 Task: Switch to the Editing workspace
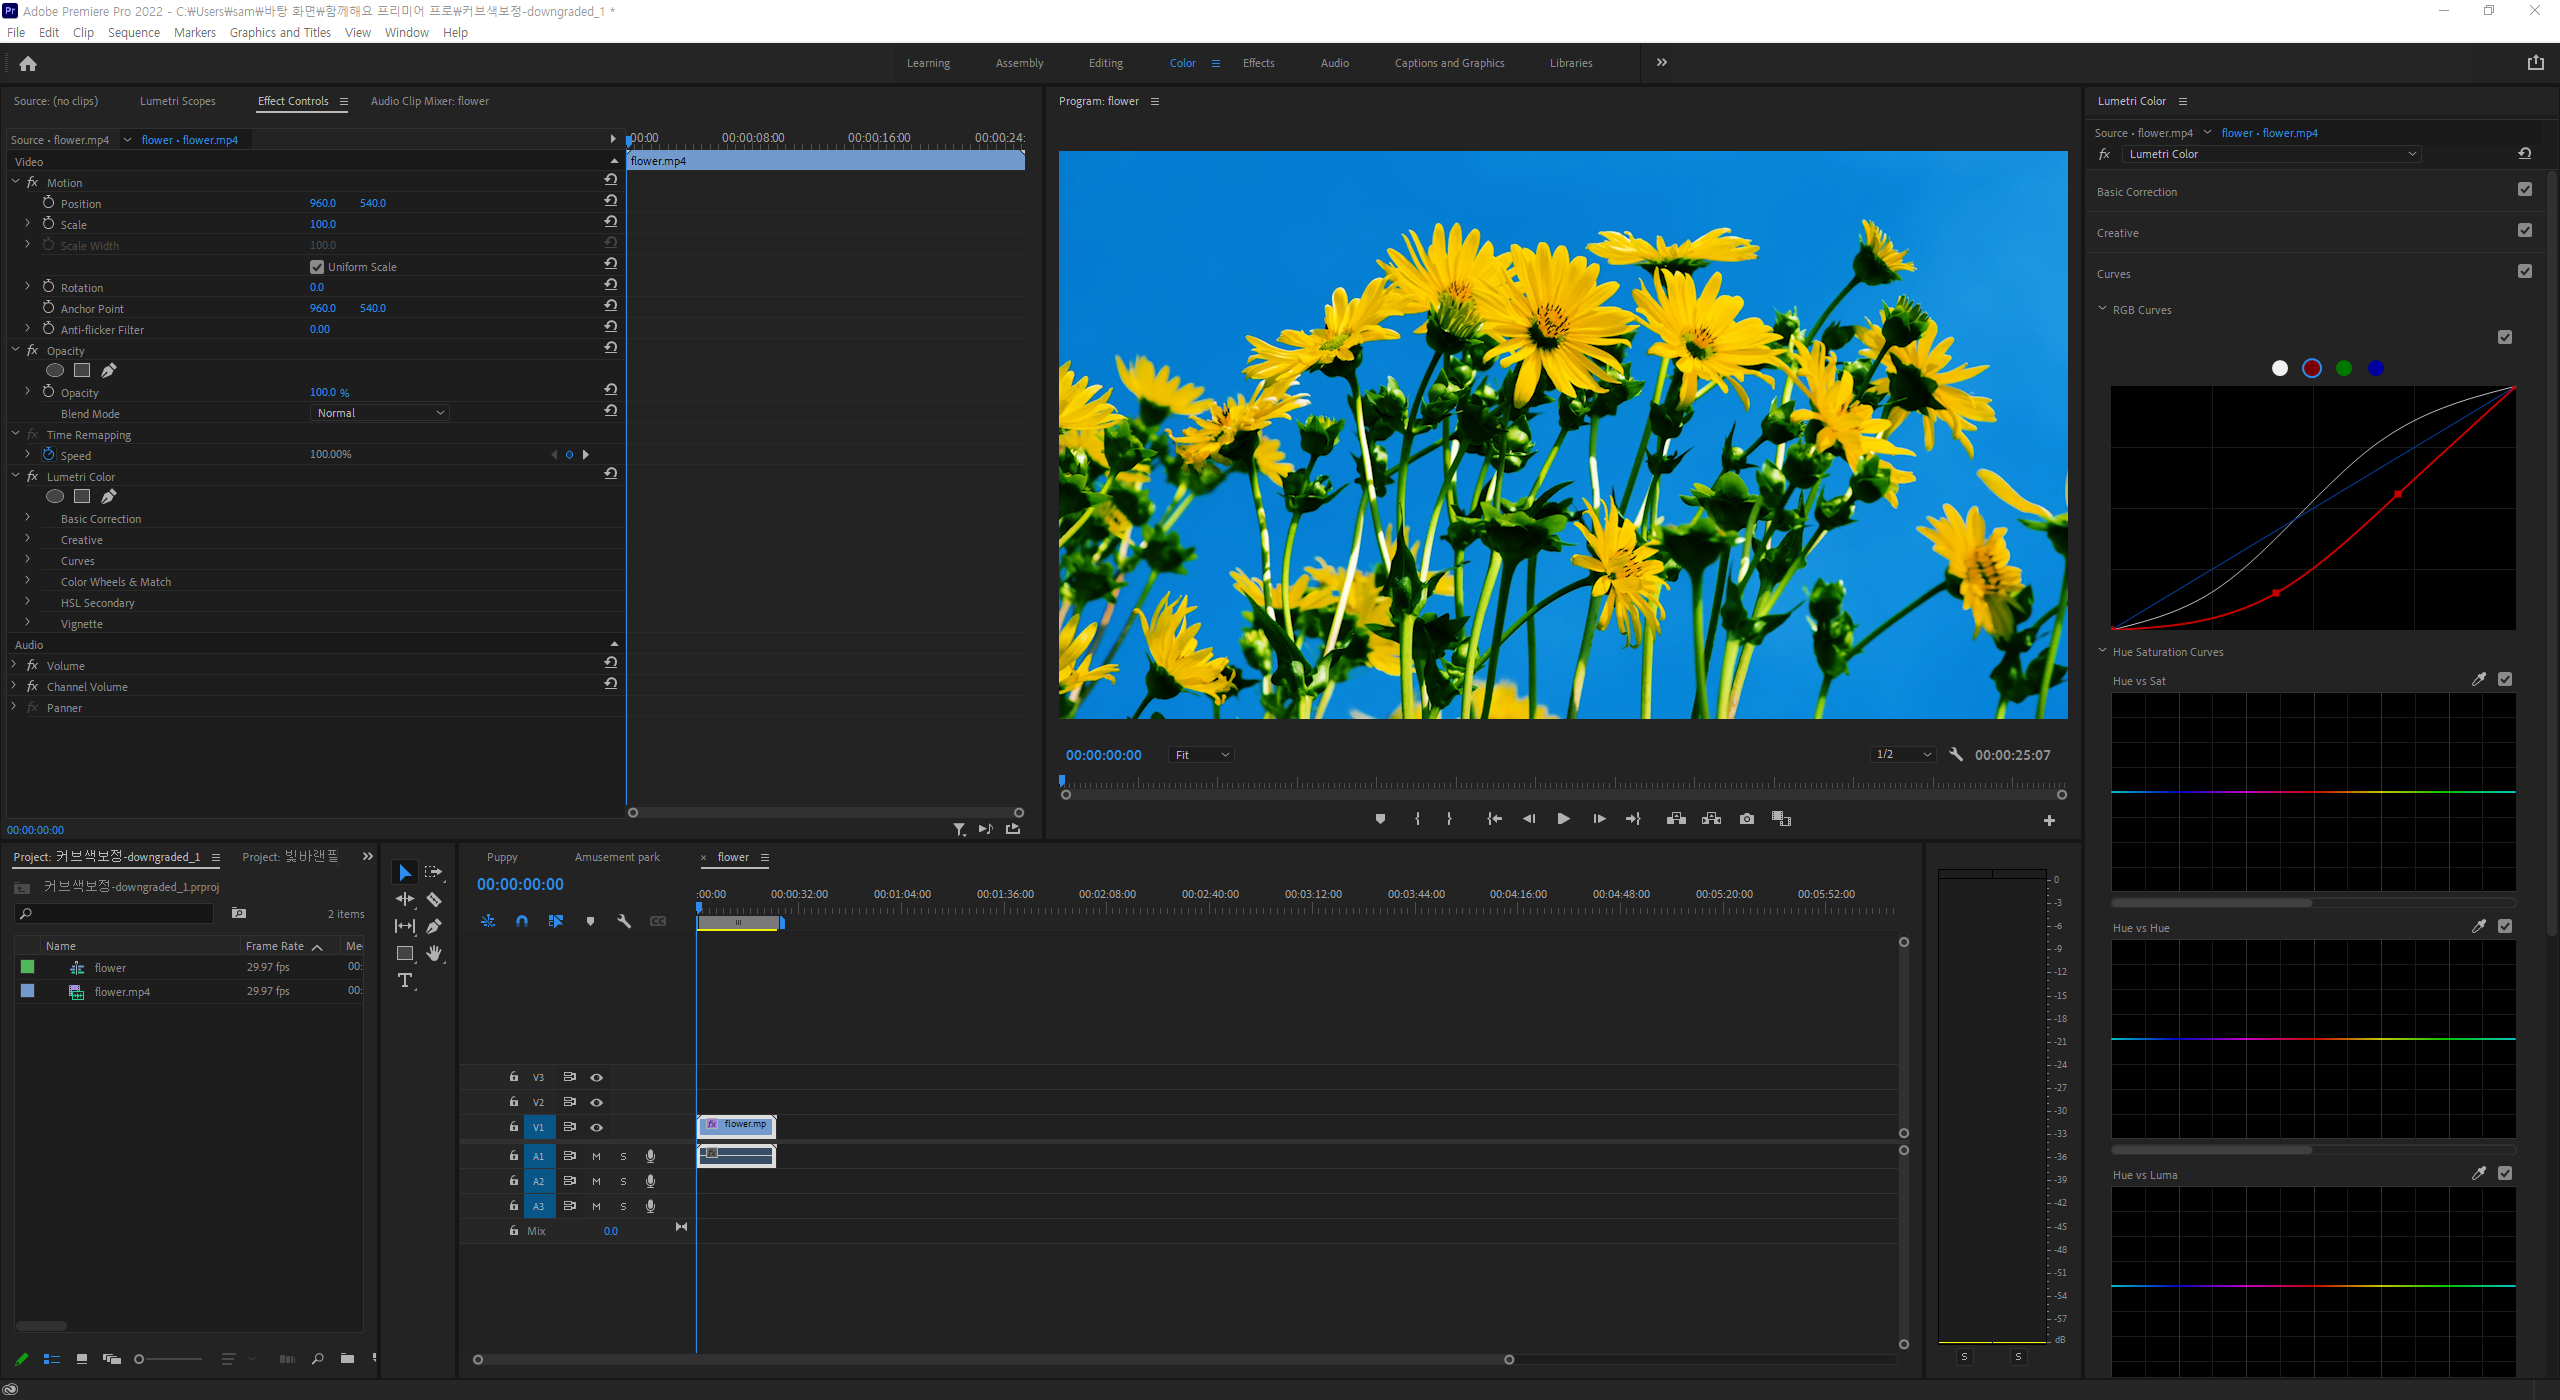tap(1105, 63)
